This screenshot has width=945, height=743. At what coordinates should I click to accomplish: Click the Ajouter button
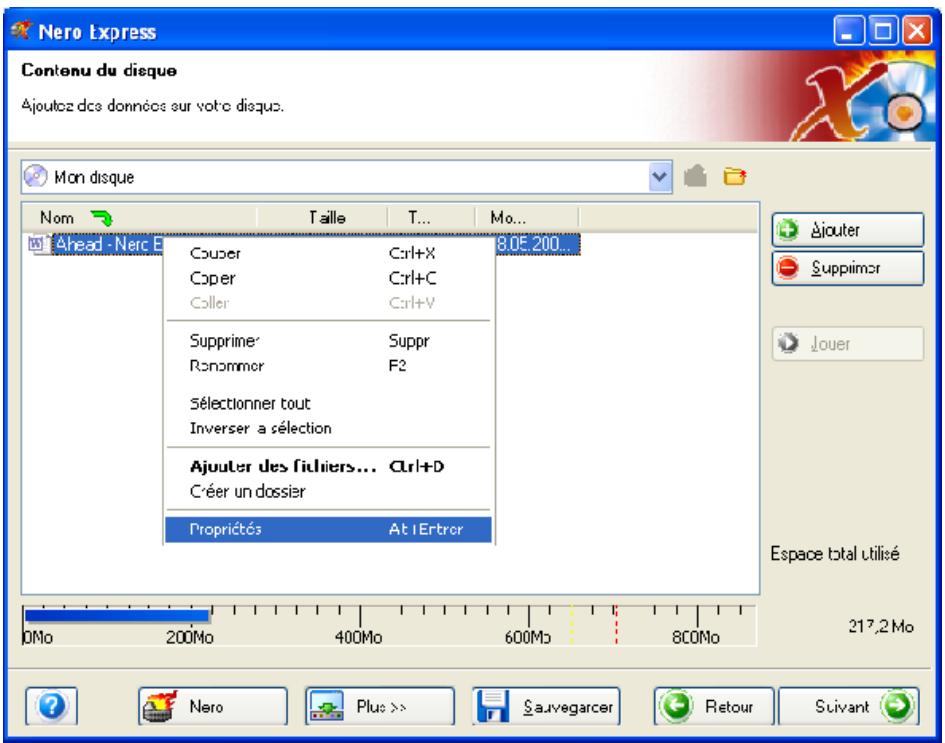click(847, 230)
